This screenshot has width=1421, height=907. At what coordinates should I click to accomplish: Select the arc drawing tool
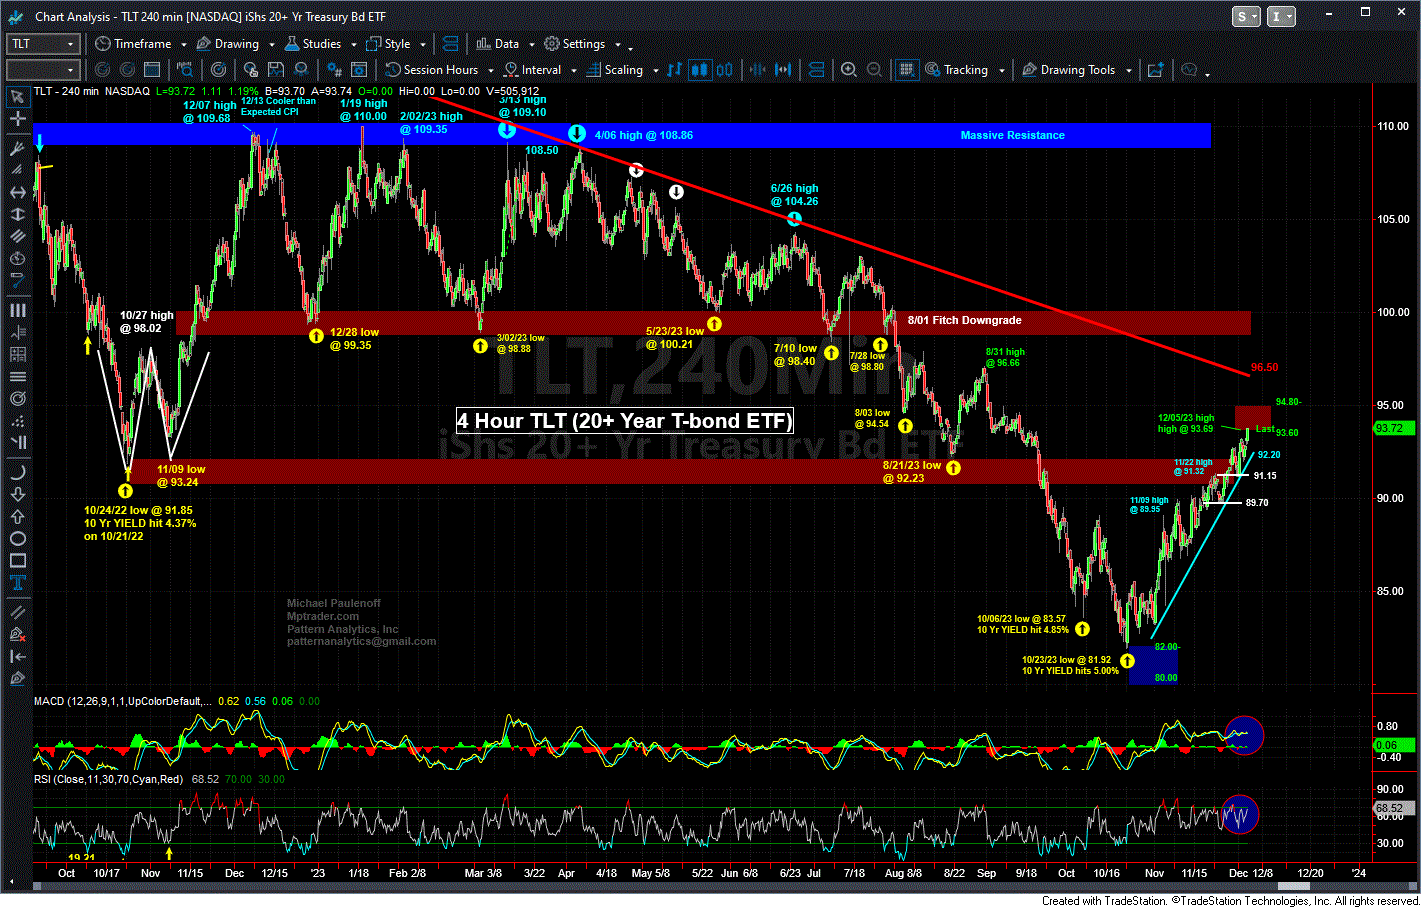point(17,472)
